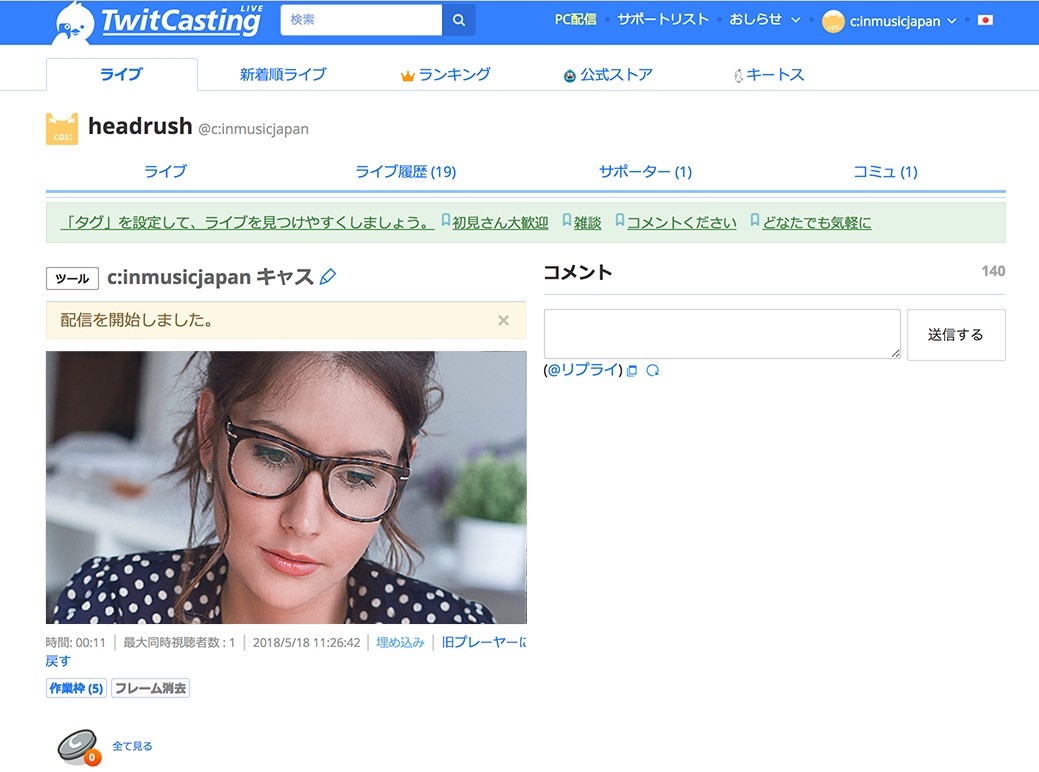Viewport: 1039px width, 772px height.
Task: Switch to the ライブ履歴 (19) tab
Action: point(405,171)
